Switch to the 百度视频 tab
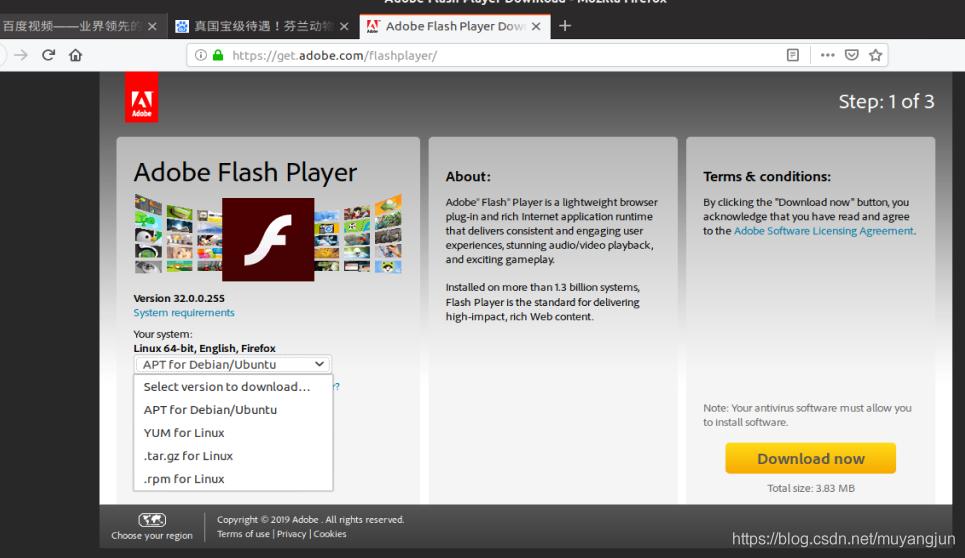The image size is (965, 558). coord(73,26)
